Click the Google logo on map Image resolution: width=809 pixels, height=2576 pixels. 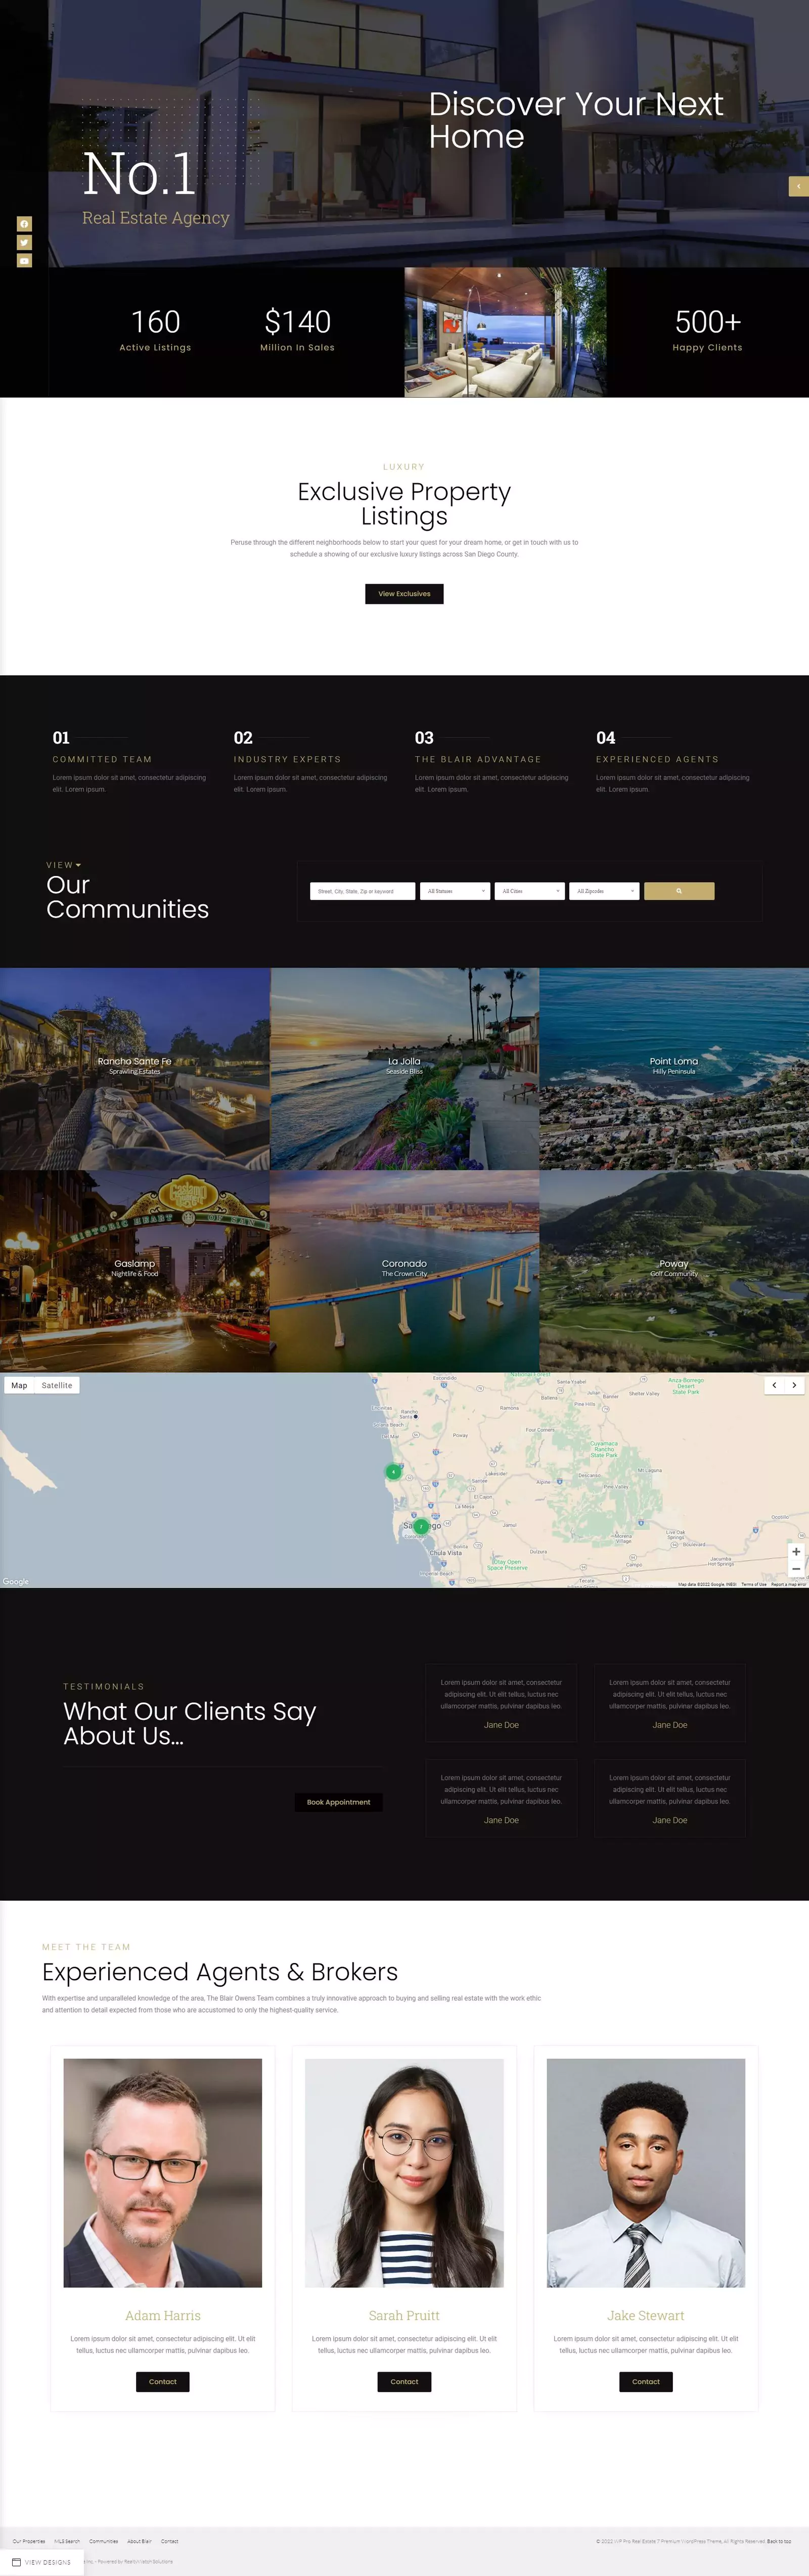point(16,1581)
